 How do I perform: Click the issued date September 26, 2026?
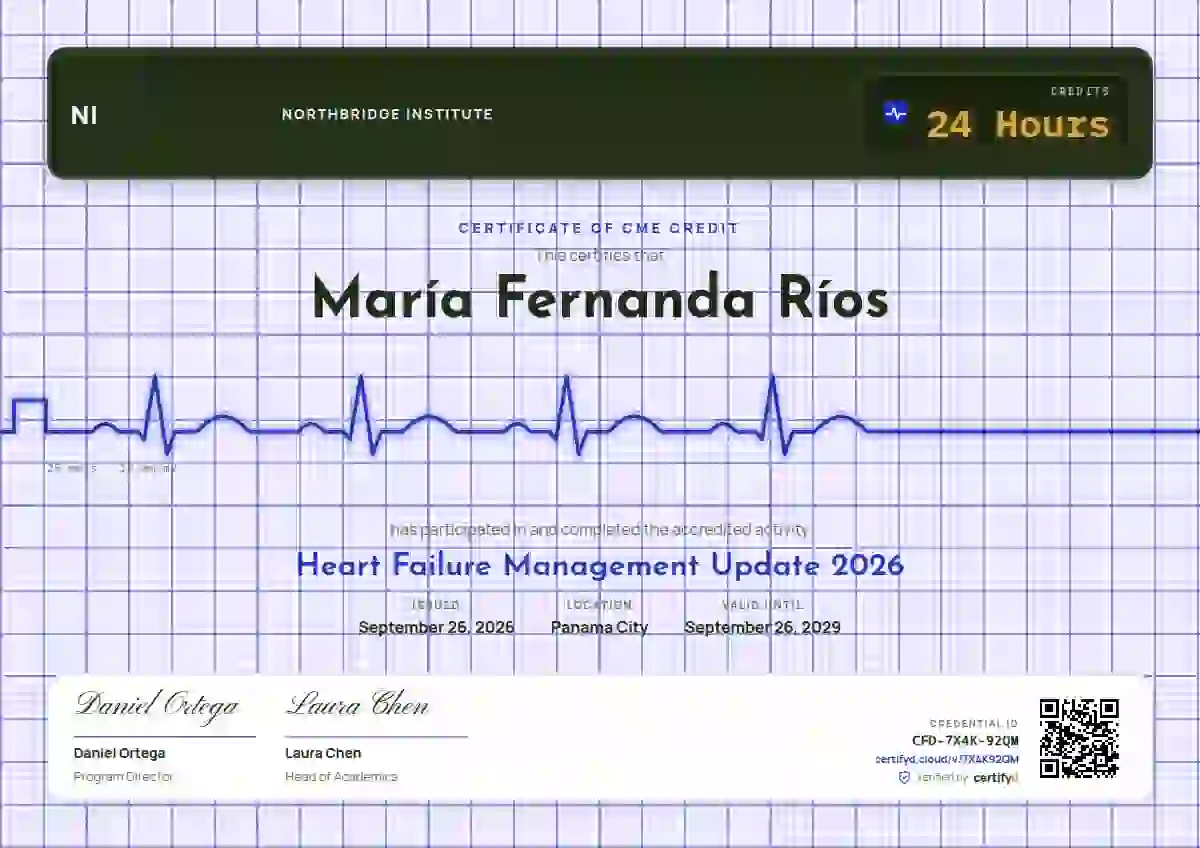[x=436, y=627]
